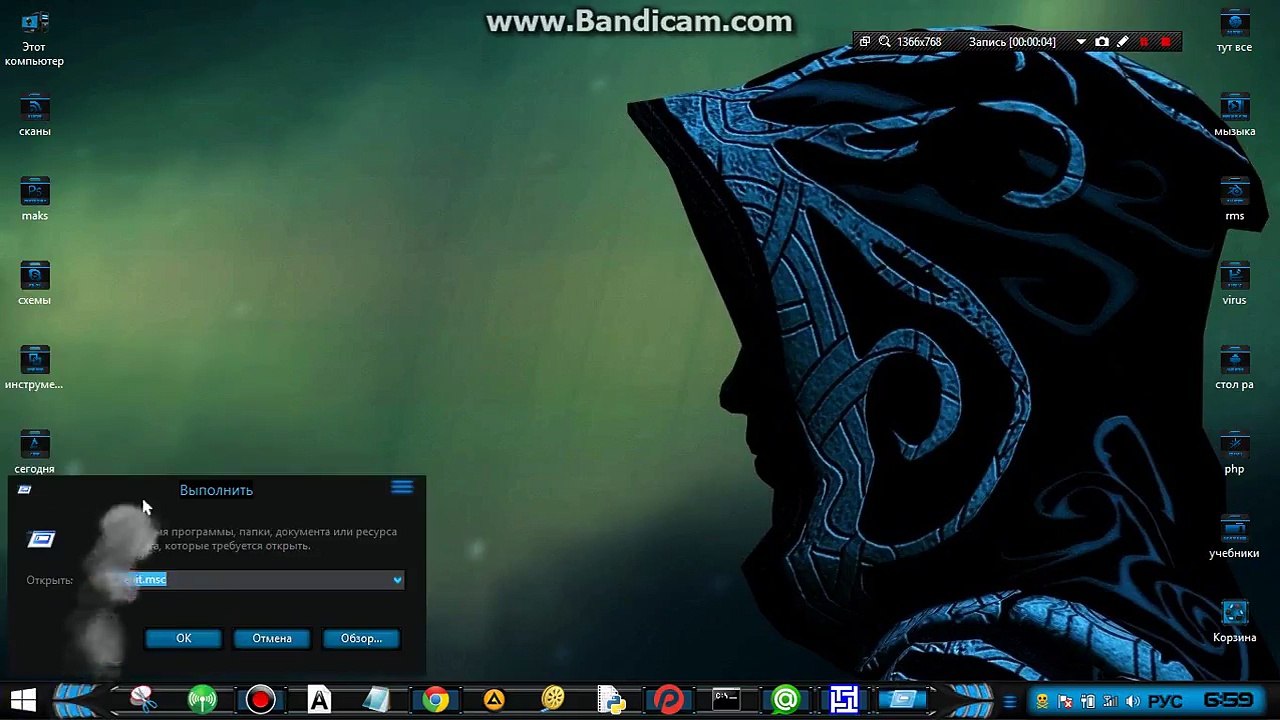The height and width of the screenshot is (720, 1280).
Task: Open the command prompt taskbar icon
Action: pyautogui.click(x=726, y=700)
